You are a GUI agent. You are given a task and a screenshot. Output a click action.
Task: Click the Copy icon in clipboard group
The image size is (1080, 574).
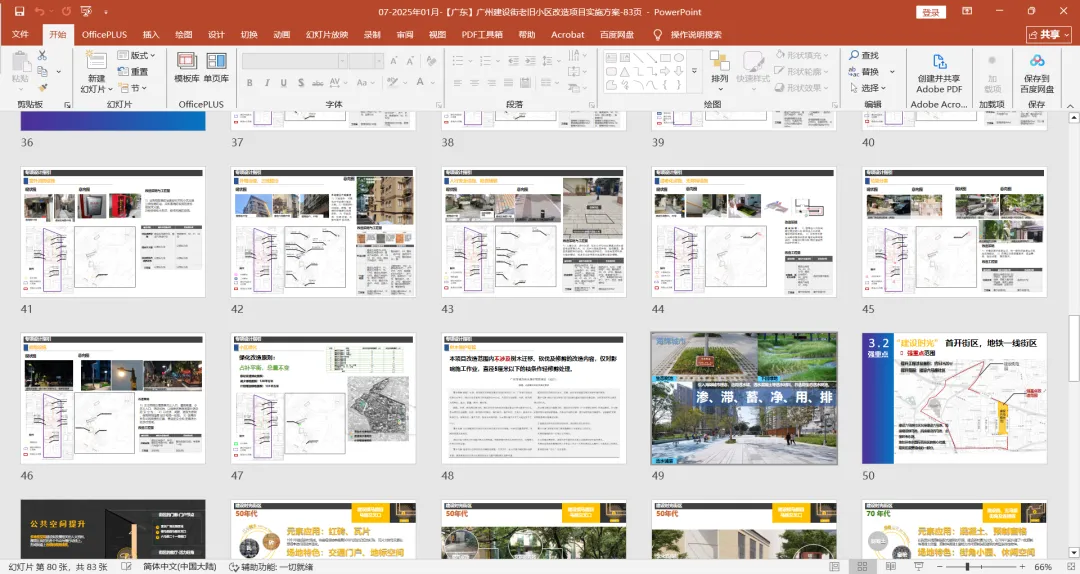click(42, 72)
